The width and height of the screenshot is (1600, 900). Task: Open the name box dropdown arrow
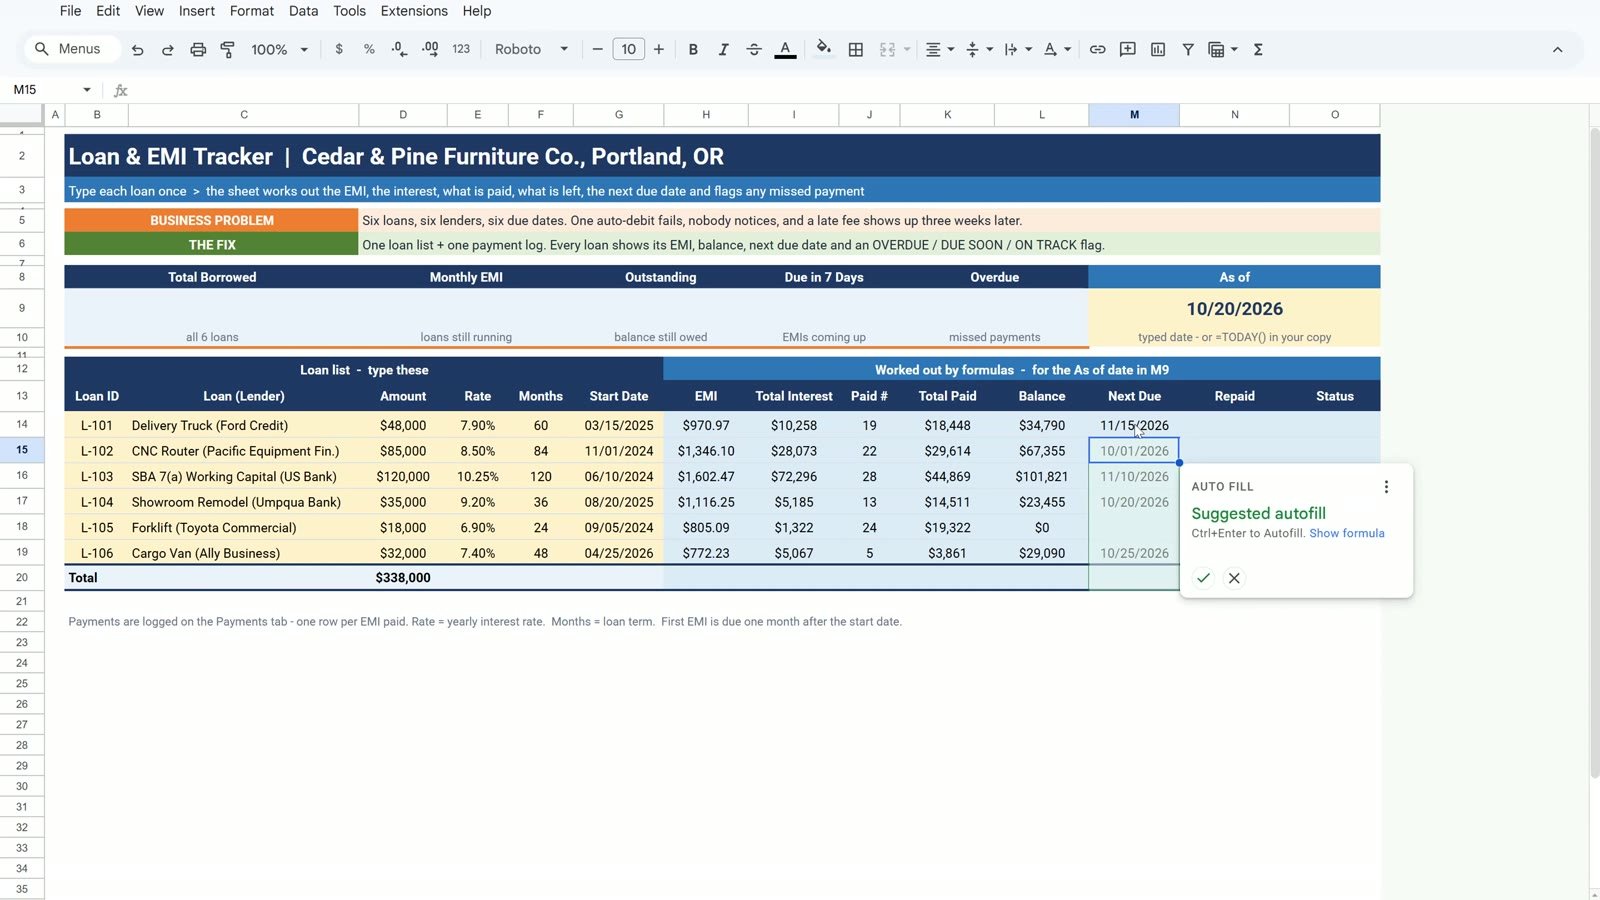click(87, 90)
